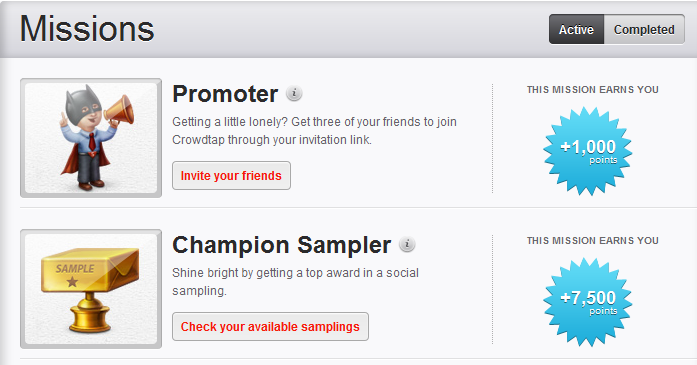Open the gold Sample trophy image
The image size is (697, 365).
point(91,289)
